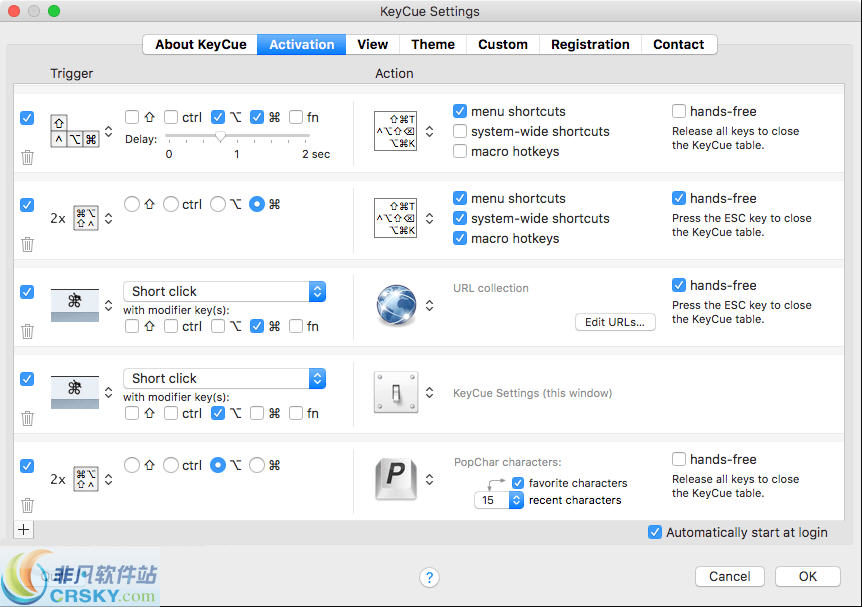Open help with the question mark button

pos(429,577)
